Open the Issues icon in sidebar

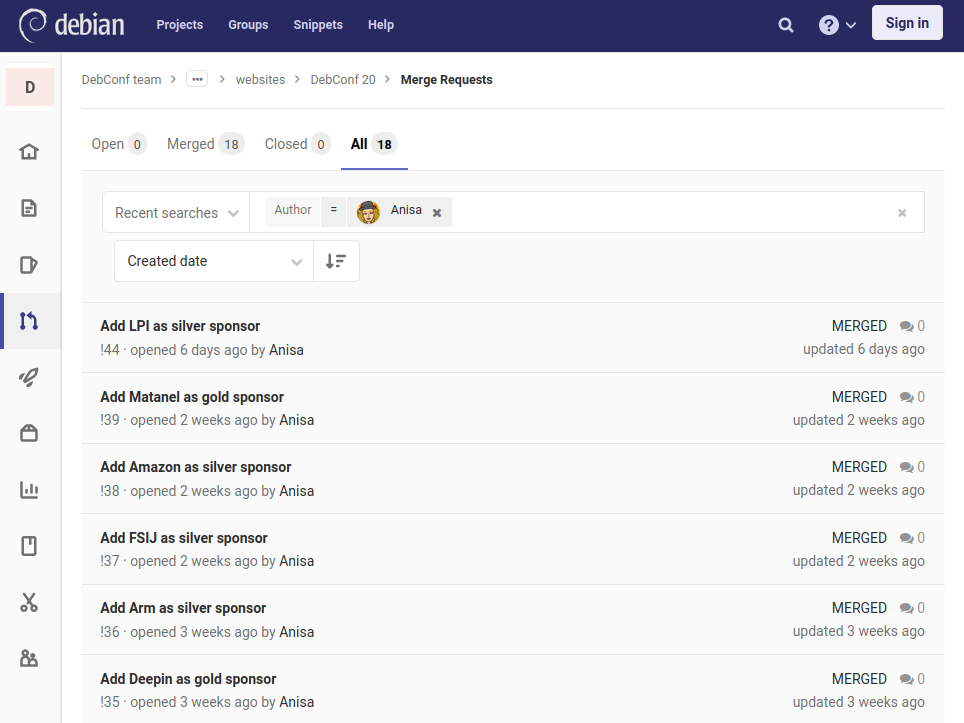29,264
